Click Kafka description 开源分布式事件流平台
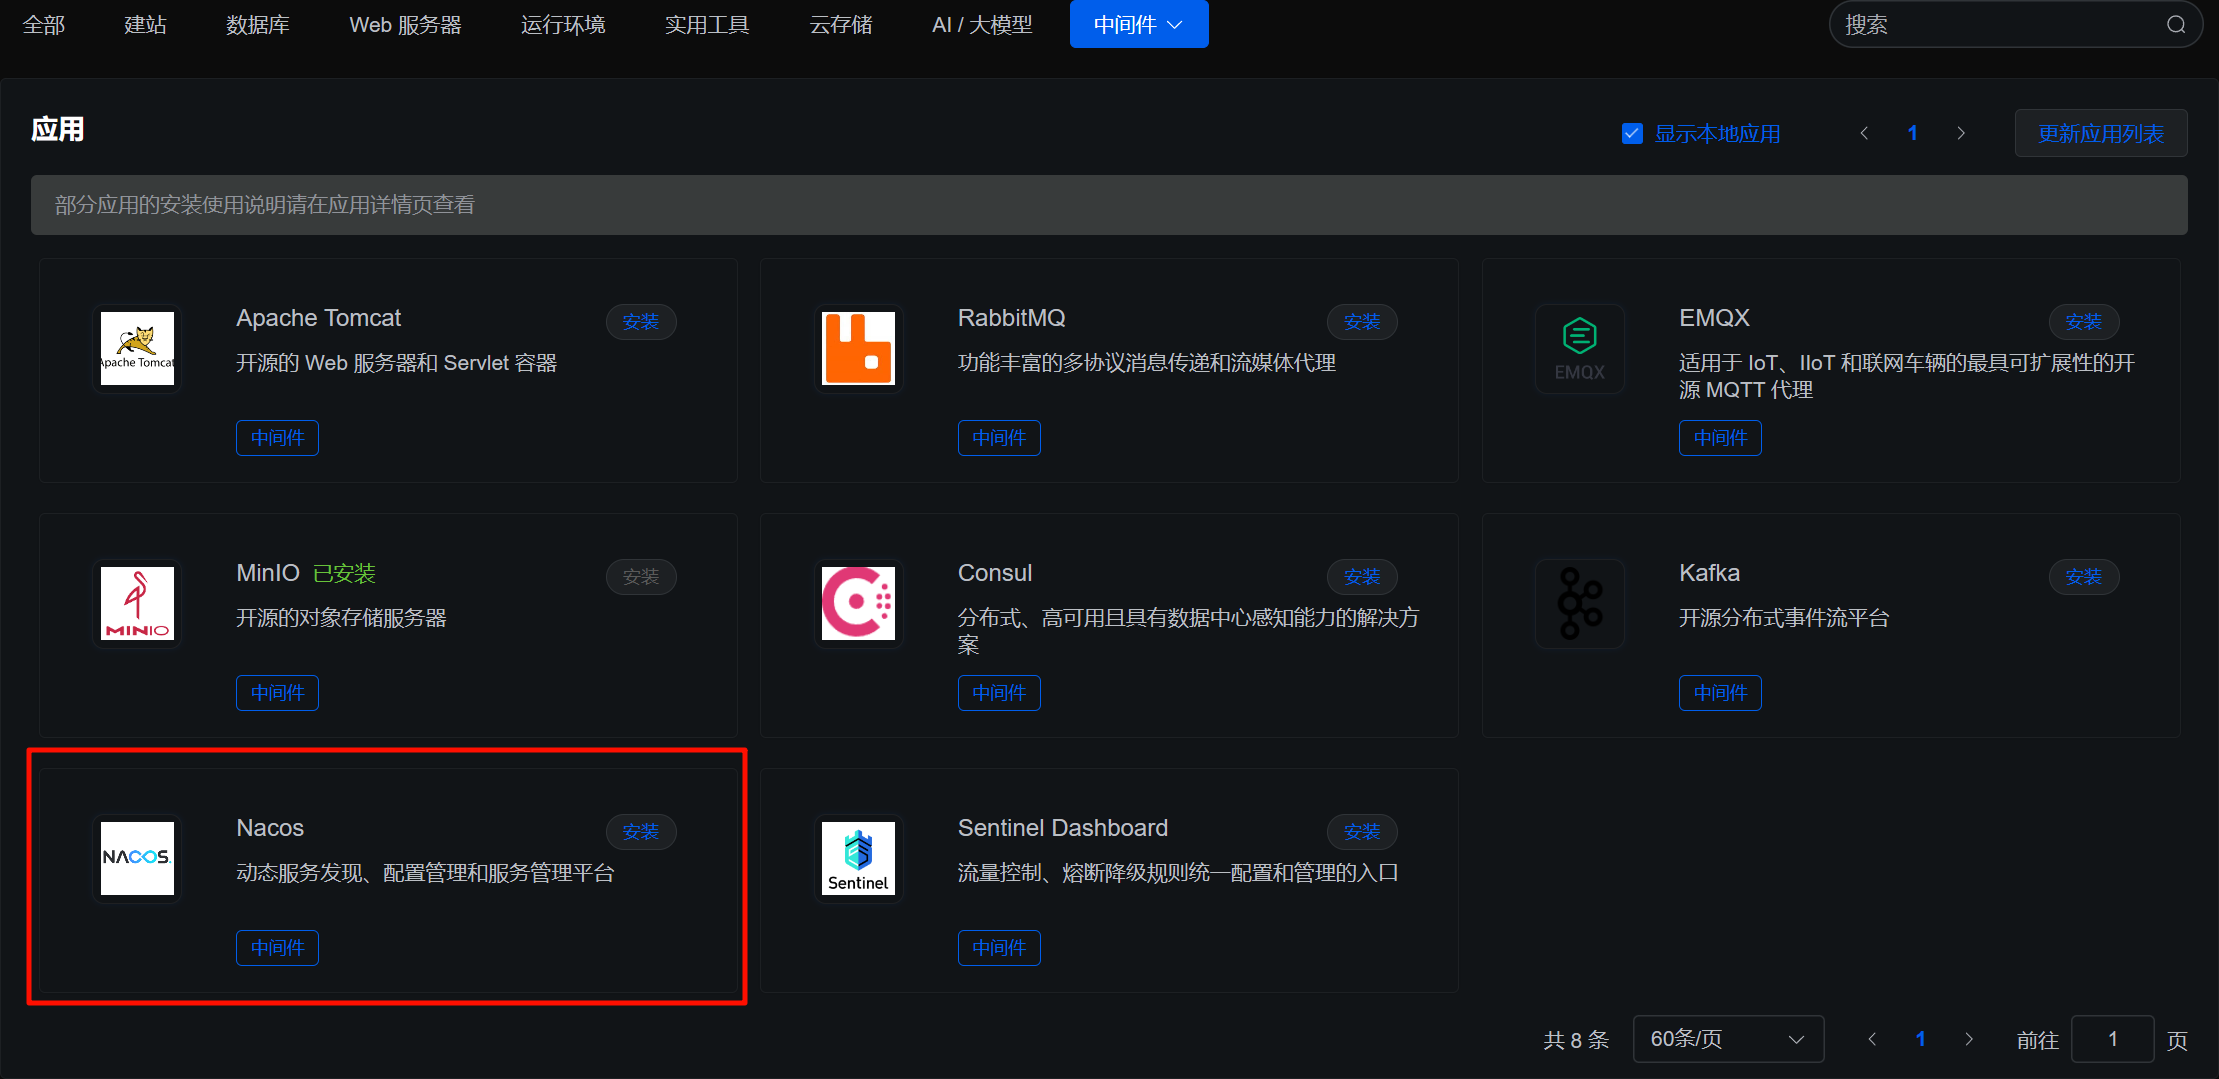Image resolution: width=2219 pixels, height=1079 pixels. tap(1784, 618)
